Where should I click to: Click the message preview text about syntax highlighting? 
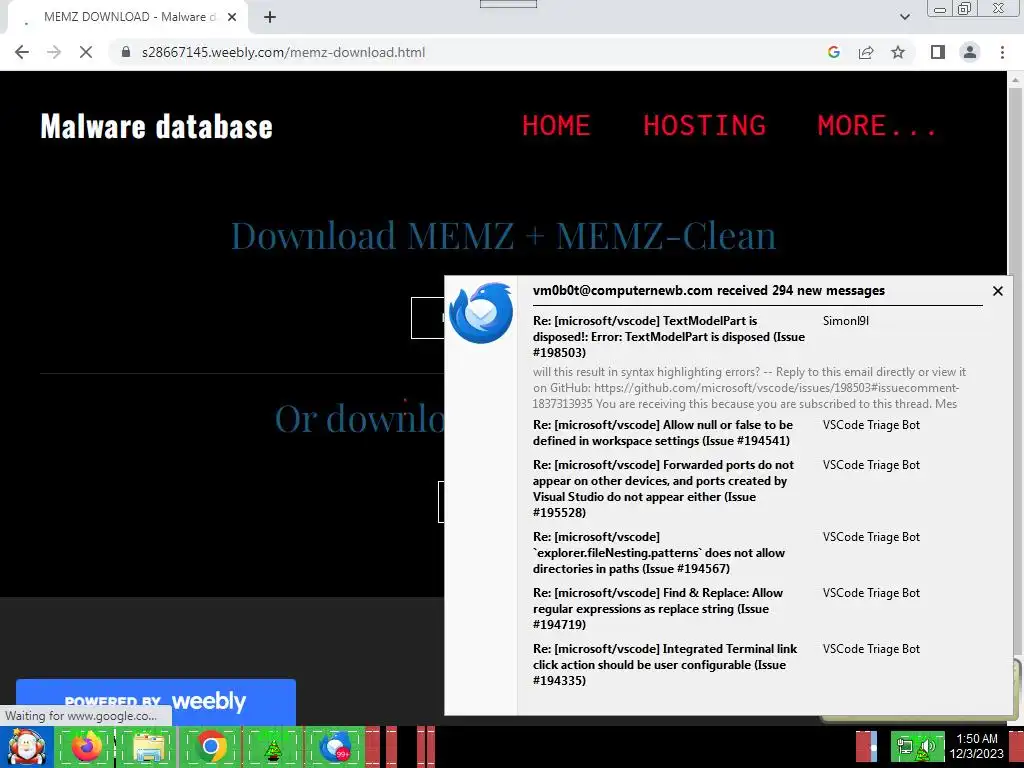(x=749, y=388)
